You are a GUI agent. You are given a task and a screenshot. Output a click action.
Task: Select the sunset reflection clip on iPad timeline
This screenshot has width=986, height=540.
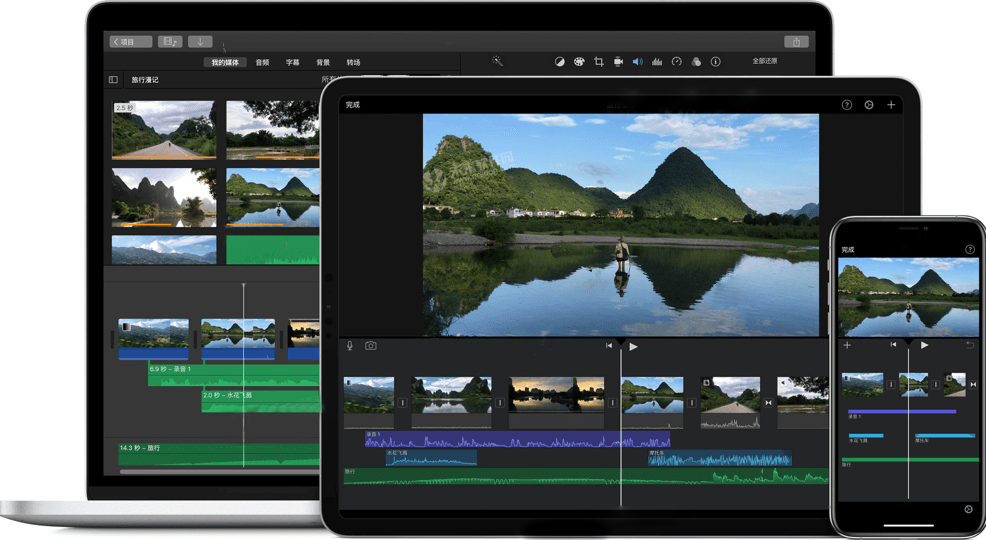(x=557, y=402)
